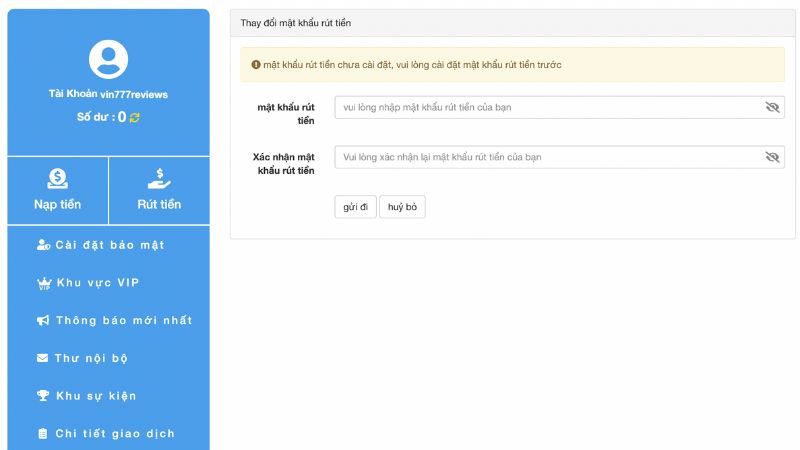Show password in mật khẩu rút tiền field
800x450 pixels.
[x=771, y=107]
